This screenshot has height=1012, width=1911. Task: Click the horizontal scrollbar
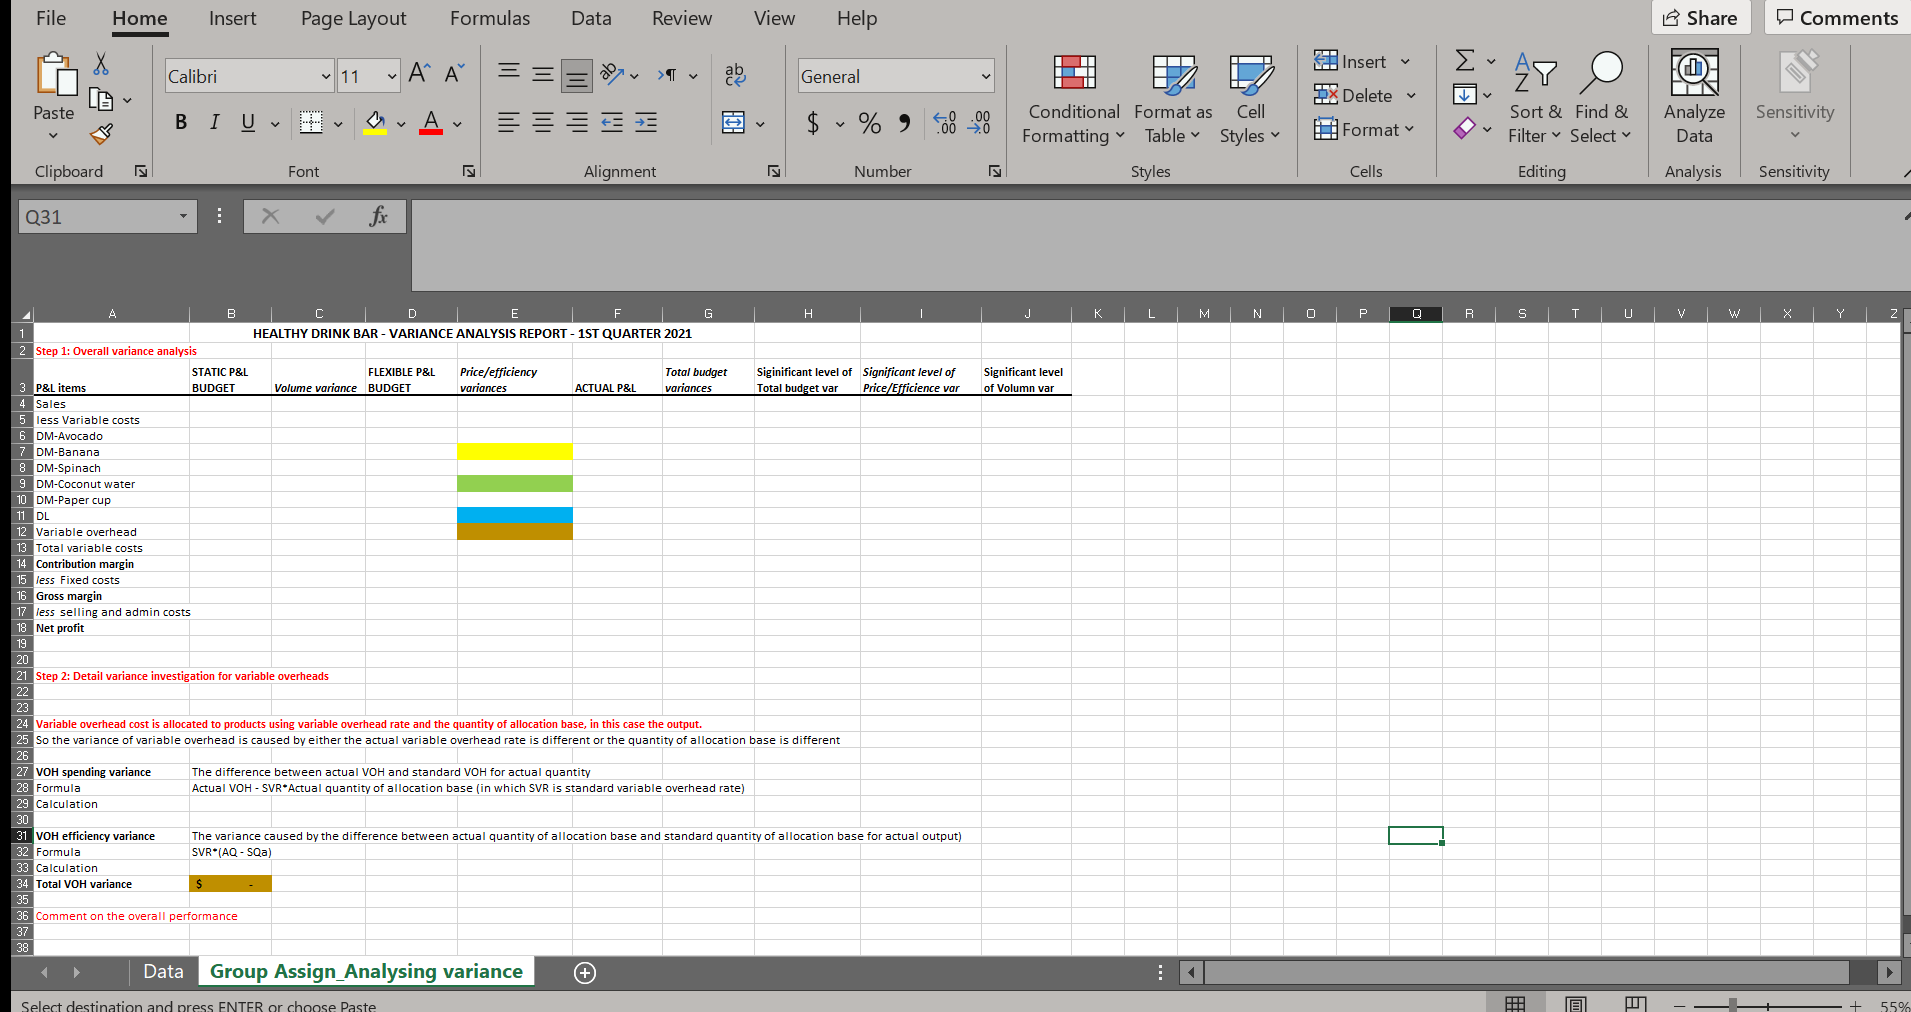click(x=1526, y=972)
